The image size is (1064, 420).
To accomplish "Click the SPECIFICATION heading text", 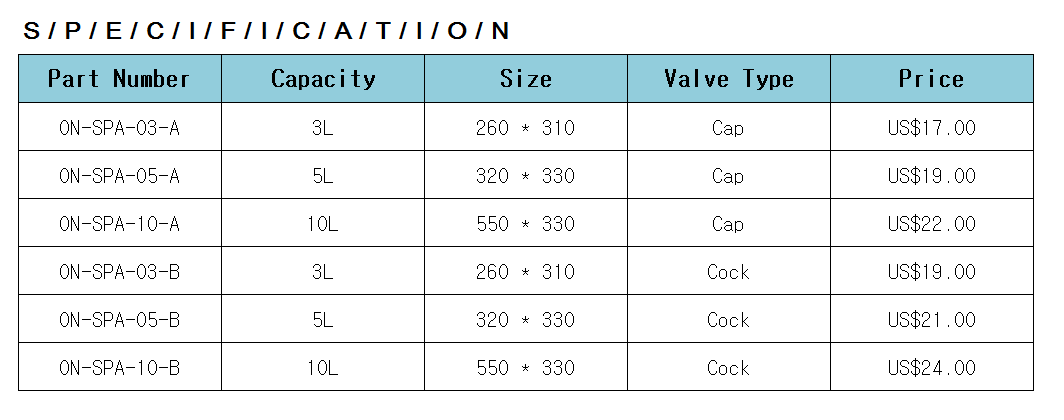I will coord(266,31).
